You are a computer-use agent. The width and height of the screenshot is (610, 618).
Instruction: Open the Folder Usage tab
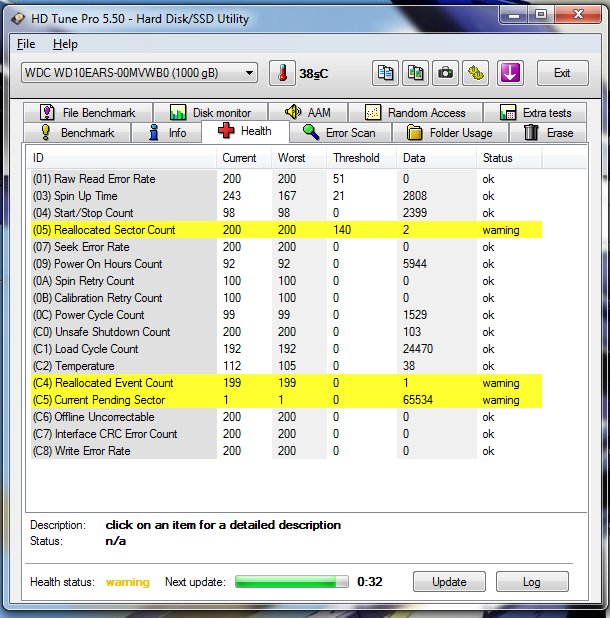pos(450,133)
